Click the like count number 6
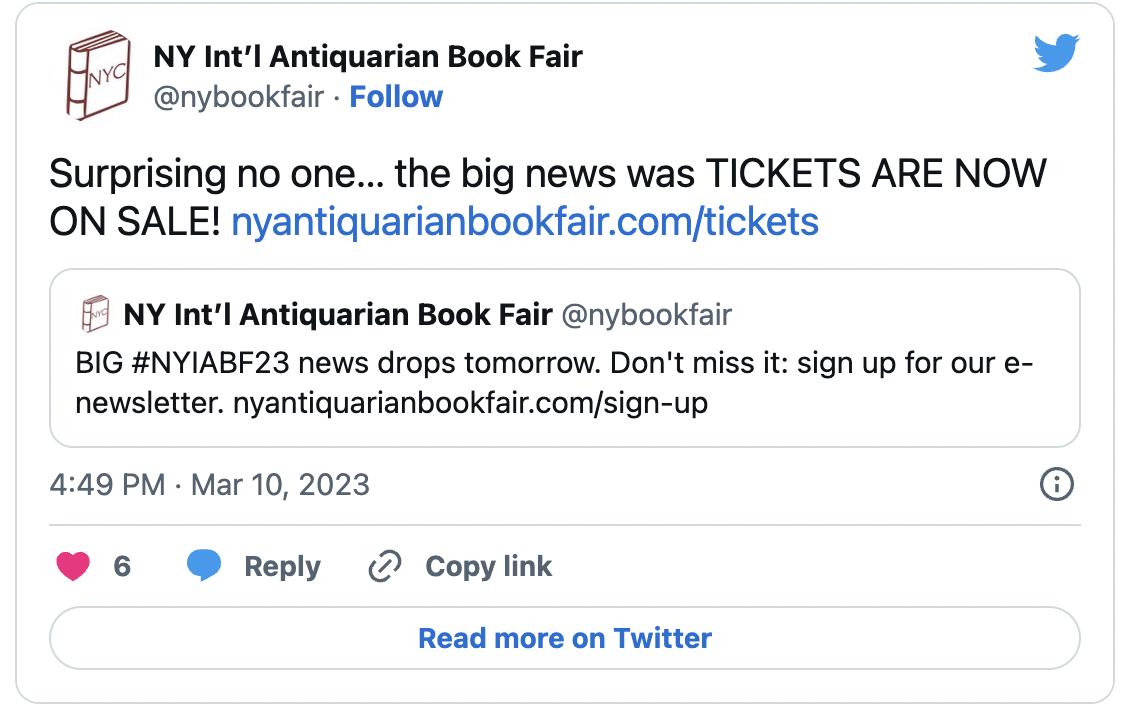The width and height of the screenshot is (1124, 712). [x=122, y=567]
